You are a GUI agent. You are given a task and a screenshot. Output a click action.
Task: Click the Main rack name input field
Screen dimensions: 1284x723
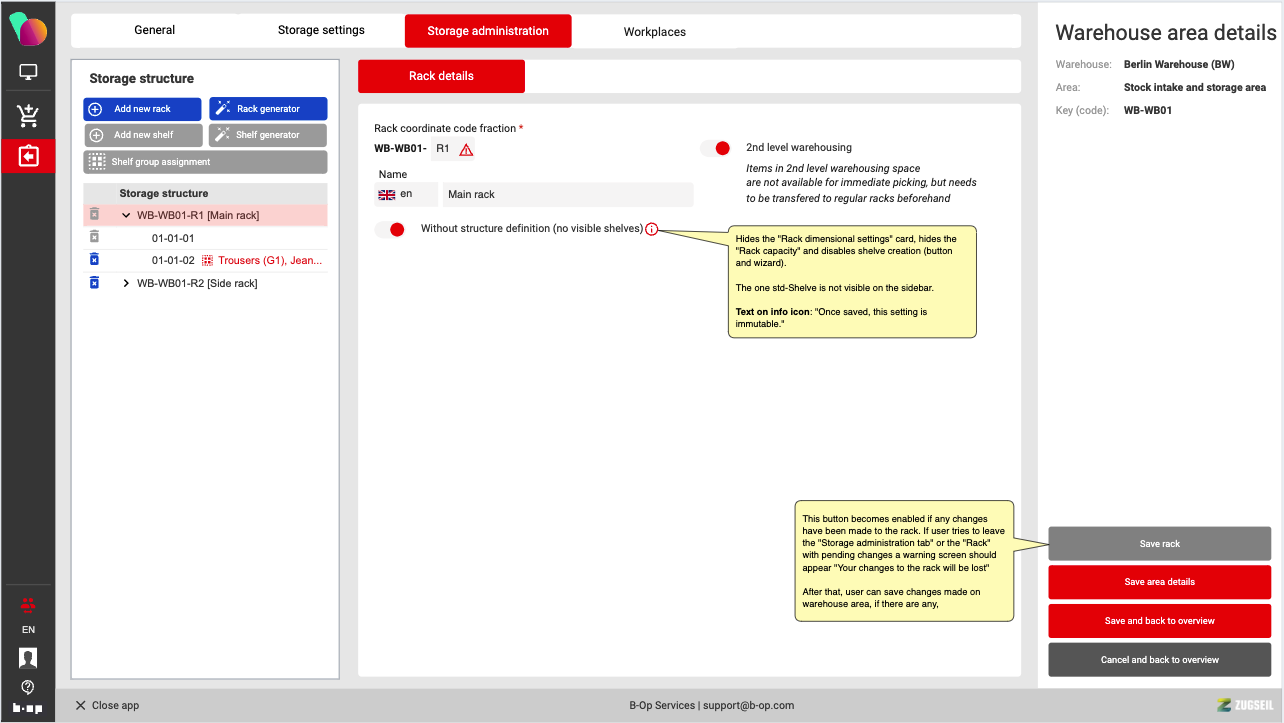[567, 194]
